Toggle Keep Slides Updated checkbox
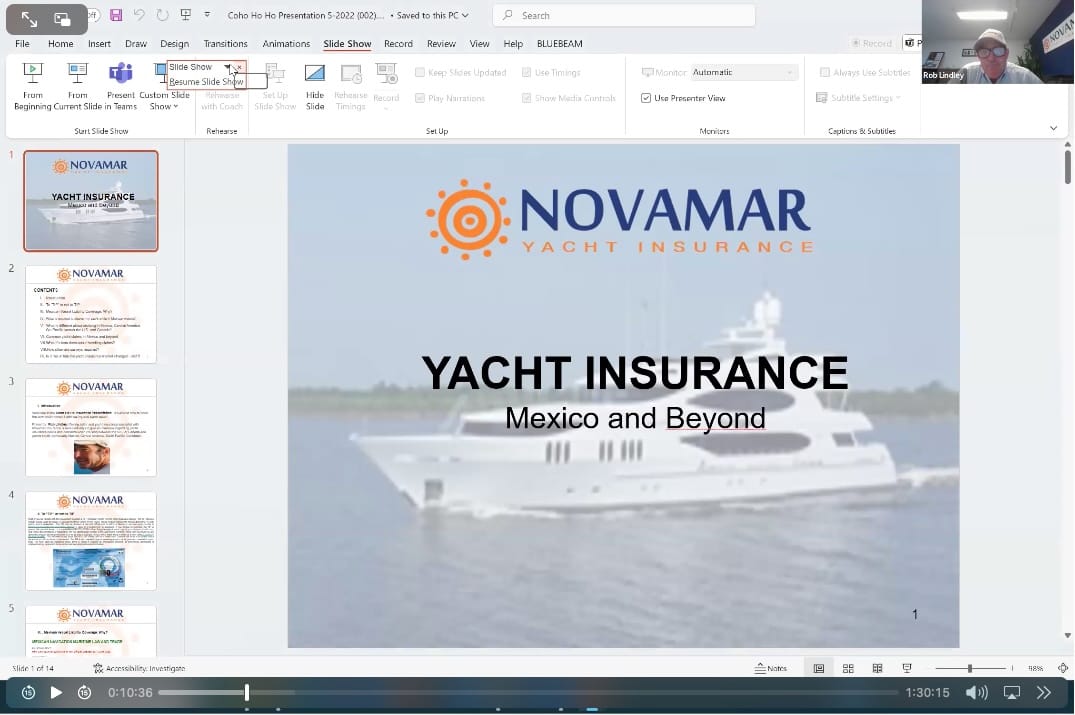Image resolution: width=1075 pixels, height=715 pixels. click(420, 72)
